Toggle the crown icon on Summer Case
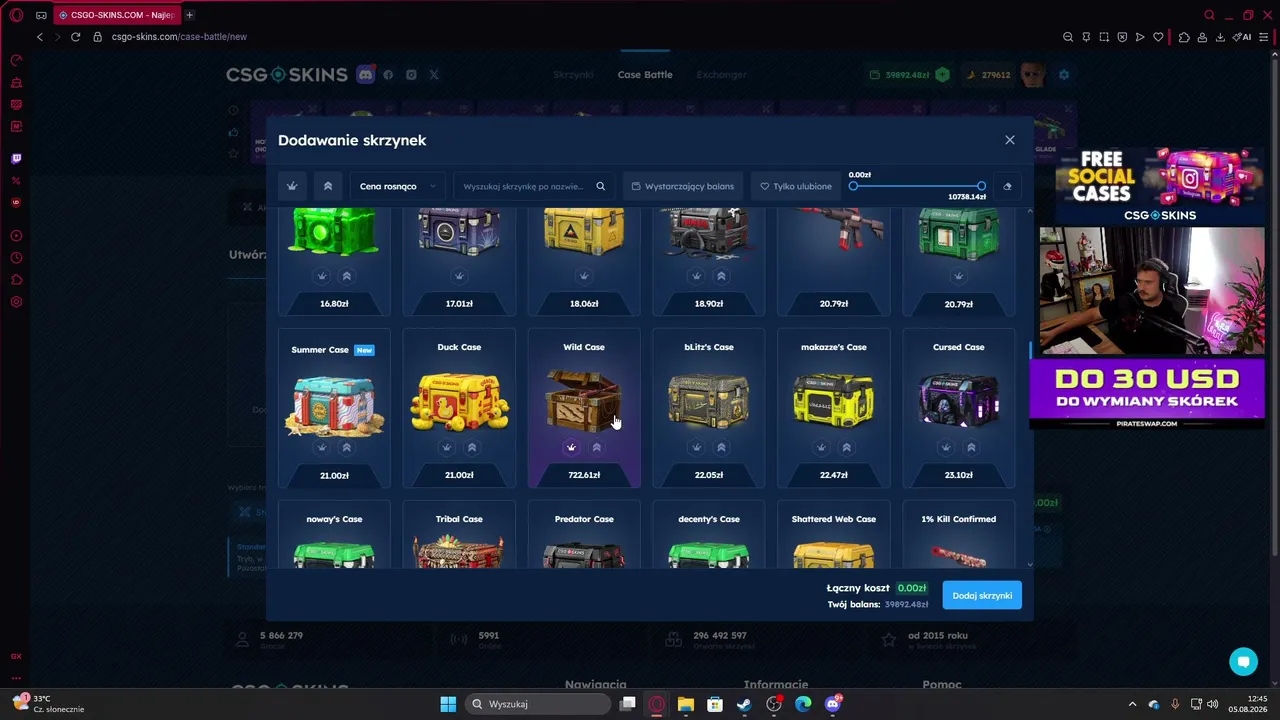 click(x=322, y=447)
